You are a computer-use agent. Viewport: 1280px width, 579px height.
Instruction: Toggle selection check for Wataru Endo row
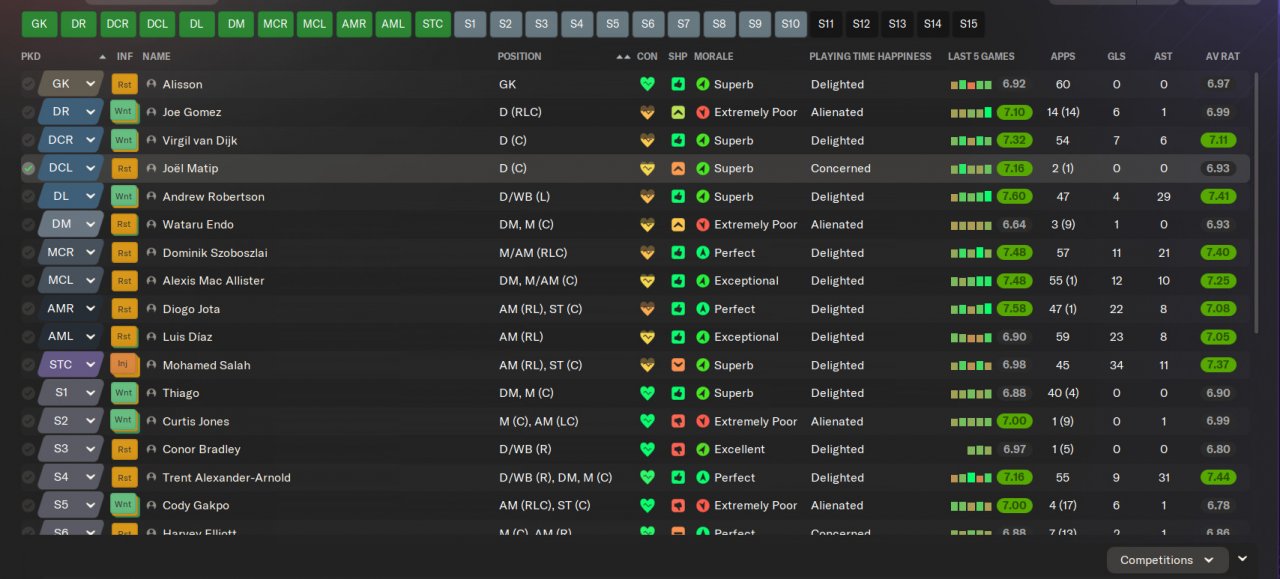click(28, 224)
